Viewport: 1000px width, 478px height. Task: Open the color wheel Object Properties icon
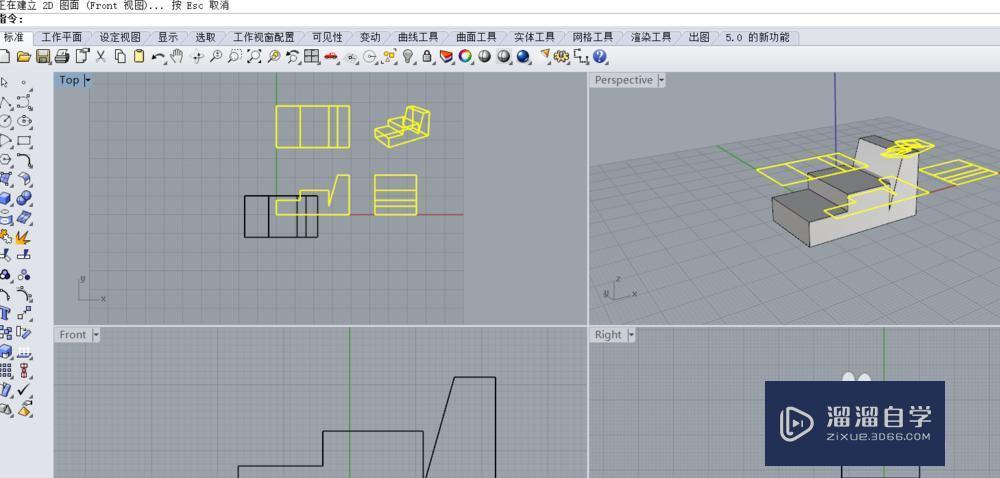coord(466,57)
